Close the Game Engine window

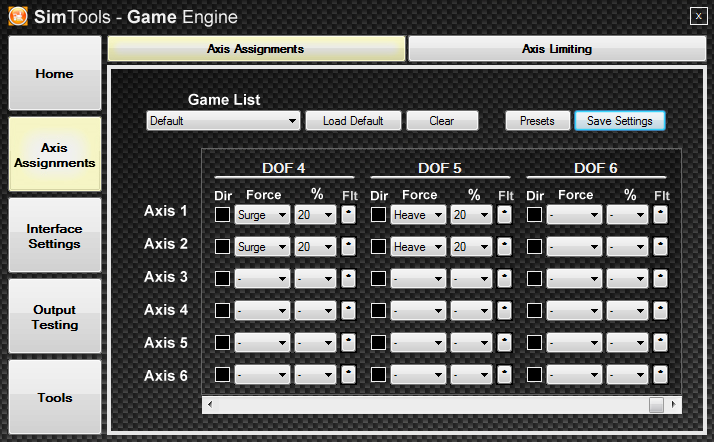[x=697, y=15]
